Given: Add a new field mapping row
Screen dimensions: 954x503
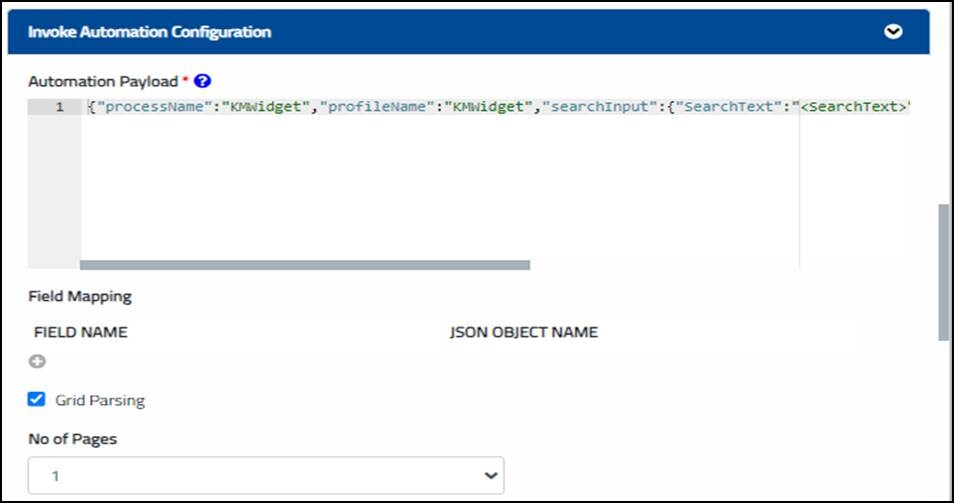Looking at the screenshot, I should 37,361.
